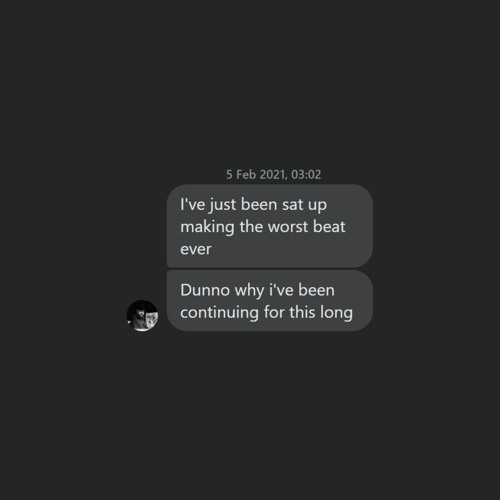Click the word 'just' in first message
Screen dimensions: 500x500
coord(222,205)
